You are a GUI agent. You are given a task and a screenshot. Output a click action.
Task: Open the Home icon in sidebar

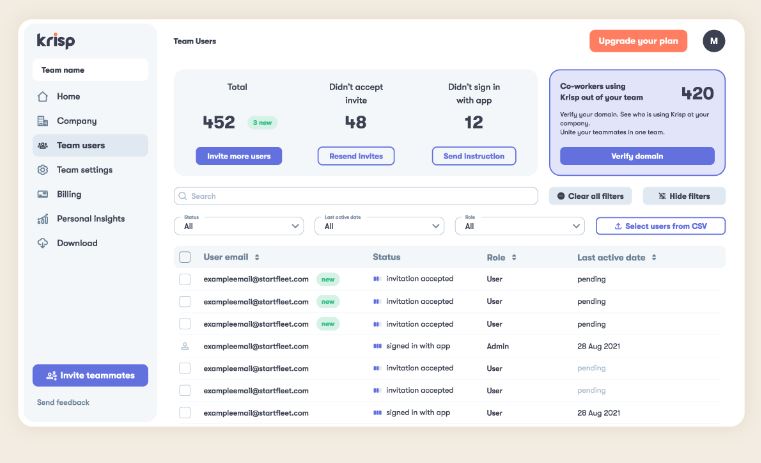click(43, 97)
